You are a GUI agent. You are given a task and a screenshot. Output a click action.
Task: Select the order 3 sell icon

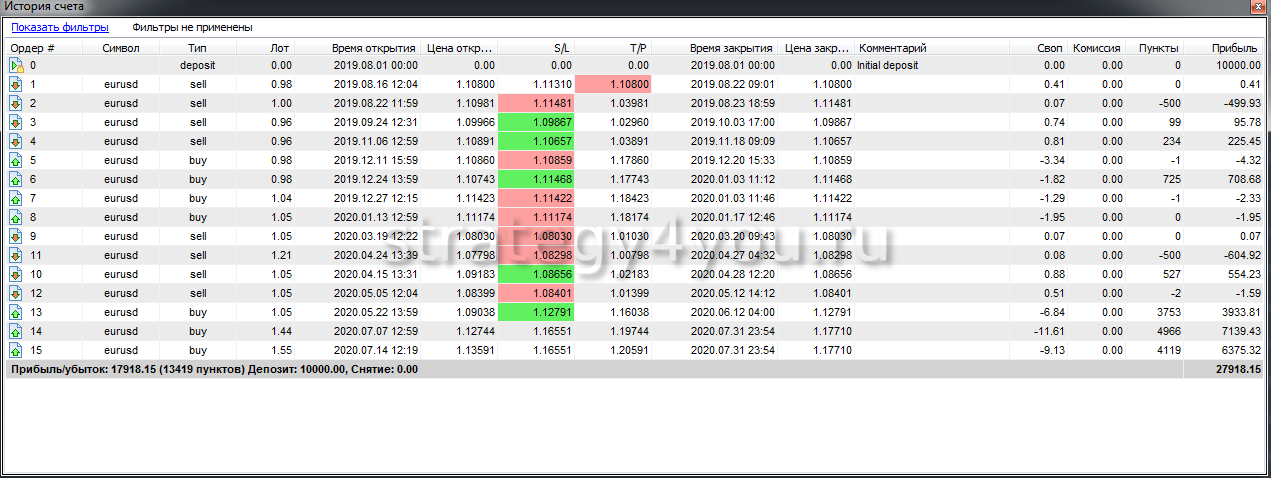16,122
